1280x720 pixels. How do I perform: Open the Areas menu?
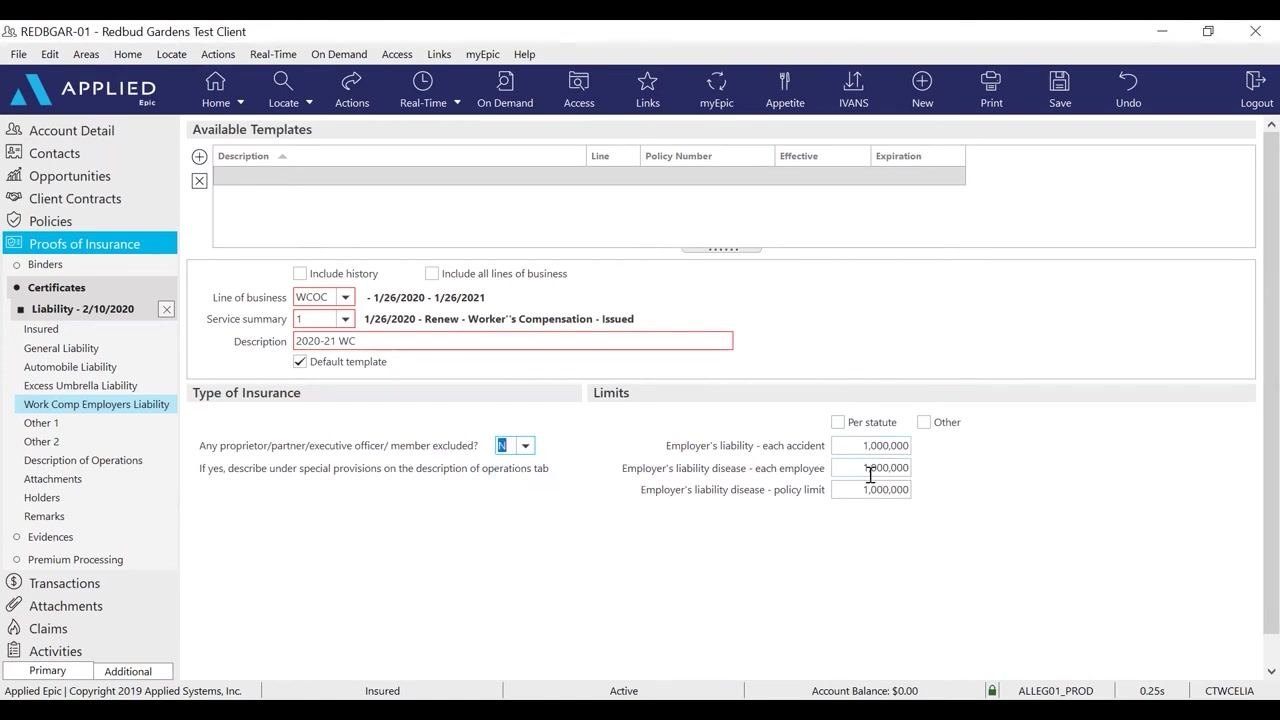click(x=86, y=54)
